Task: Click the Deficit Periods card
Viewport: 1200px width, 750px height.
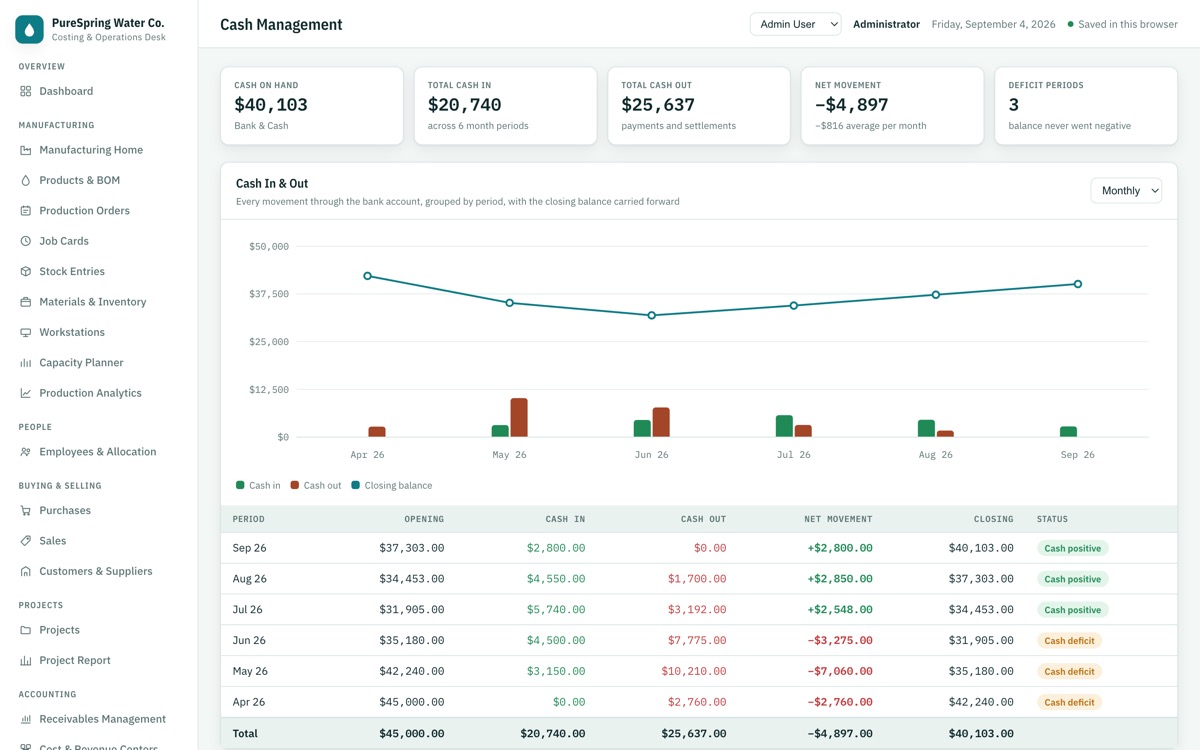Action: pos(1086,106)
